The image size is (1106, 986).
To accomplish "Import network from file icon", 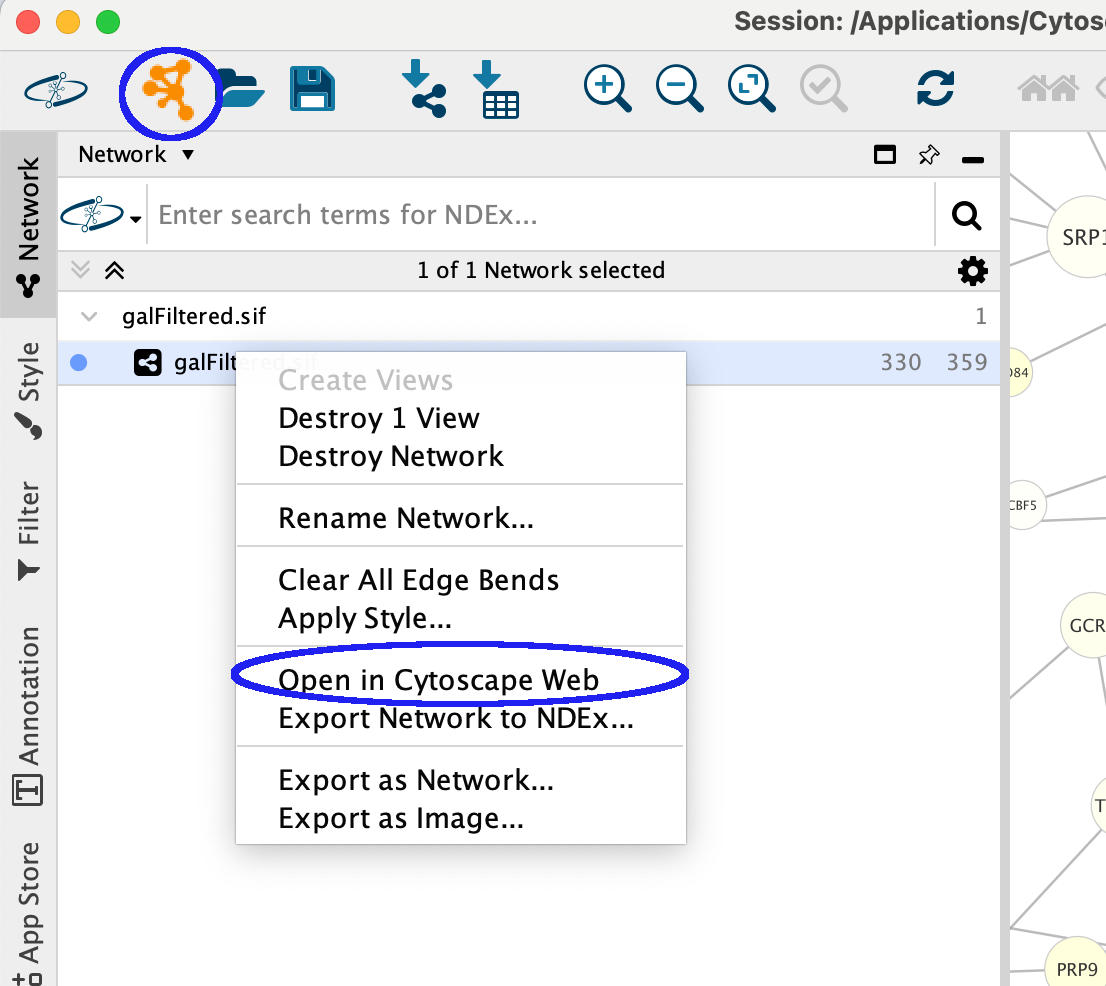I will 423,90.
